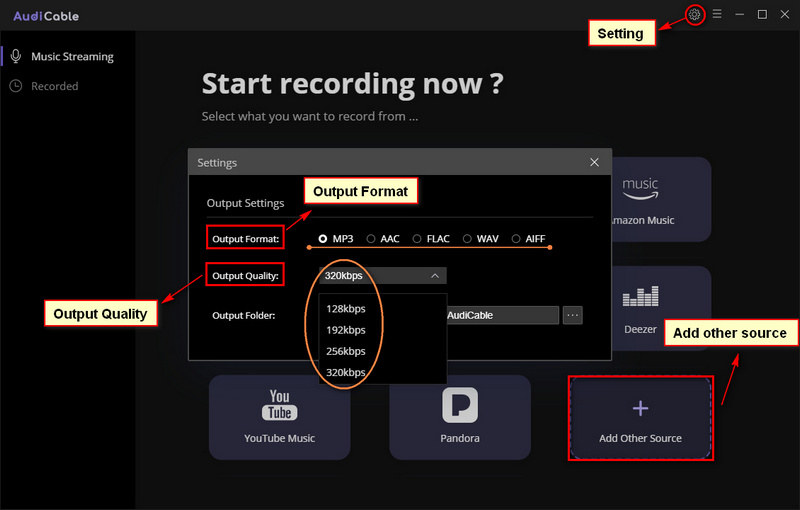Click the clock icon beside Recorded
Image resolution: width=800 pixels, height=510 pixels.
pos(16,86)
